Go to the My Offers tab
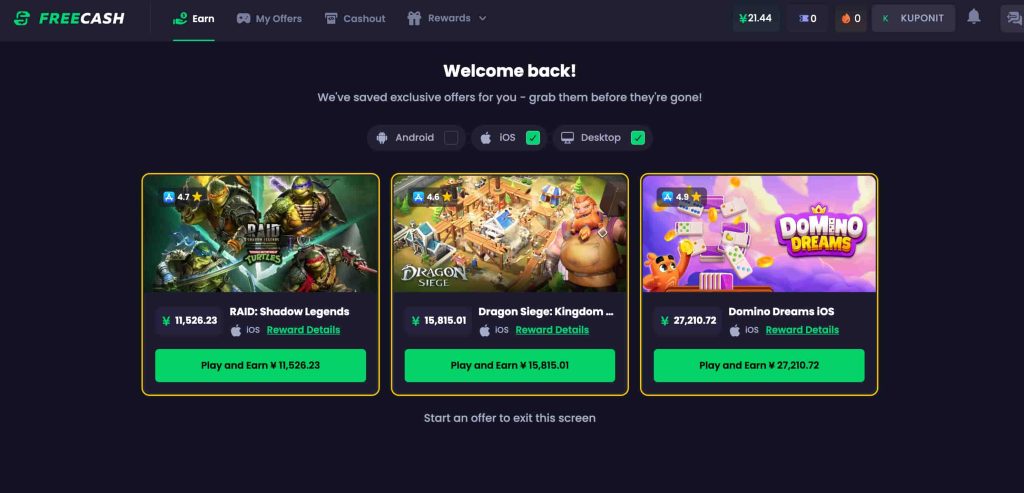The image size is (1024, 493). point(269,18)
